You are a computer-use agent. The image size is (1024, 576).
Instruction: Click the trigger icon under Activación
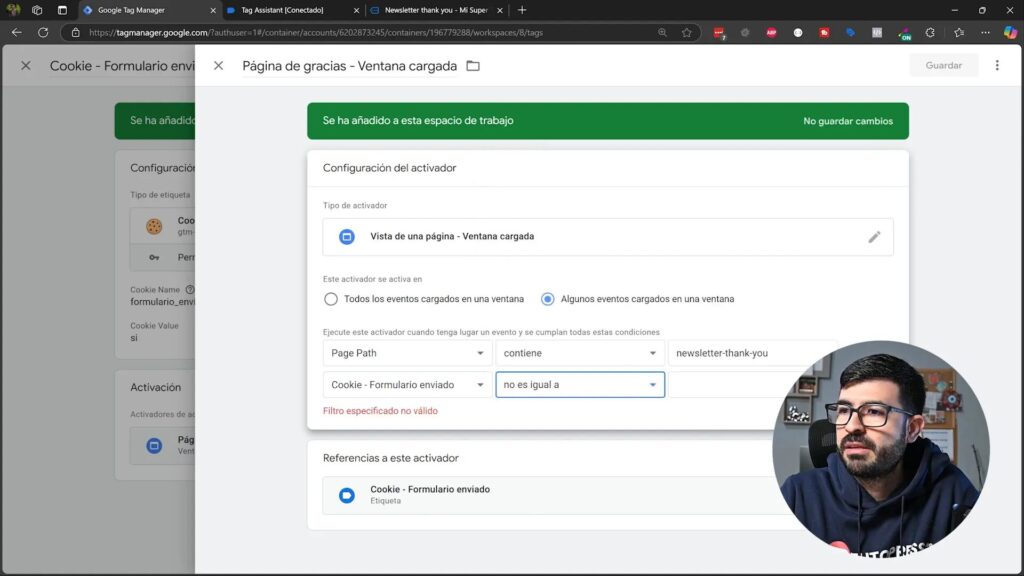(x=154, y=445)
